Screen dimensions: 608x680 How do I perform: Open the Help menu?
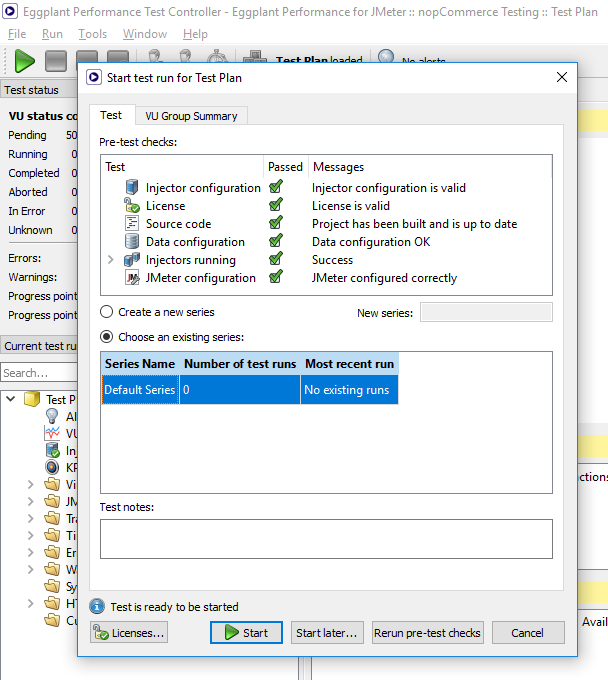195,34
